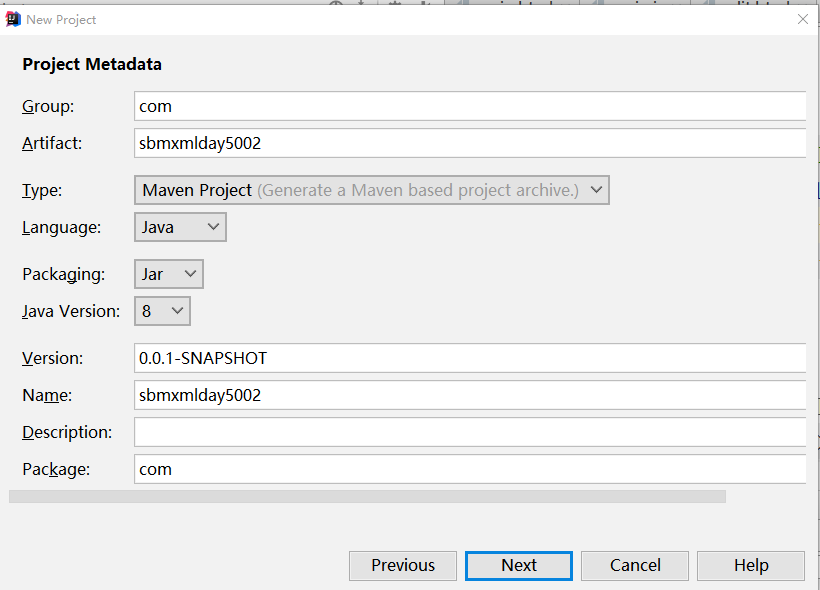Click the chevron arrow of Java Version

(177, 311)
